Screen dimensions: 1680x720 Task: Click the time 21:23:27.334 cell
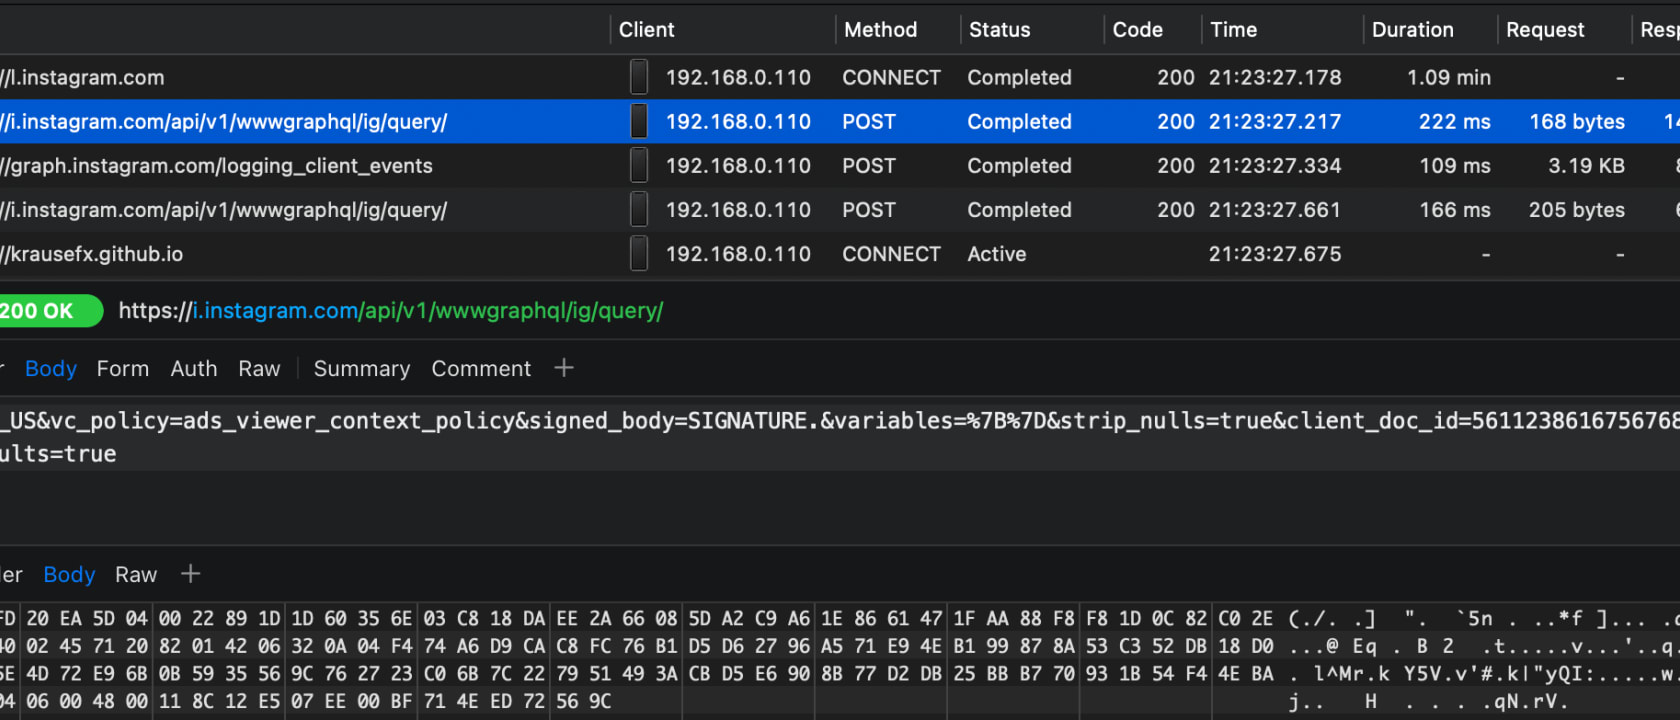coord(1275,165)
